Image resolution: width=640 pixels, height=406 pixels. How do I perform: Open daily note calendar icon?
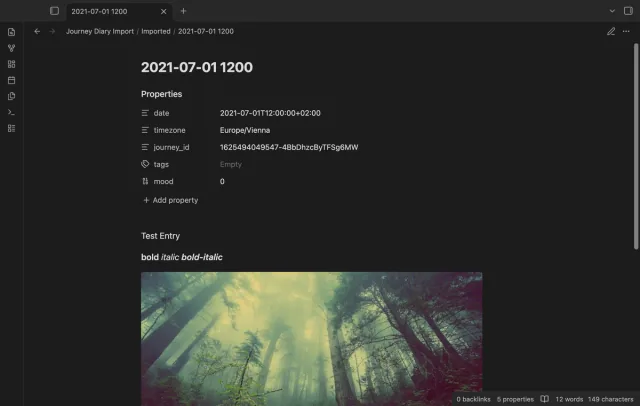11,80
